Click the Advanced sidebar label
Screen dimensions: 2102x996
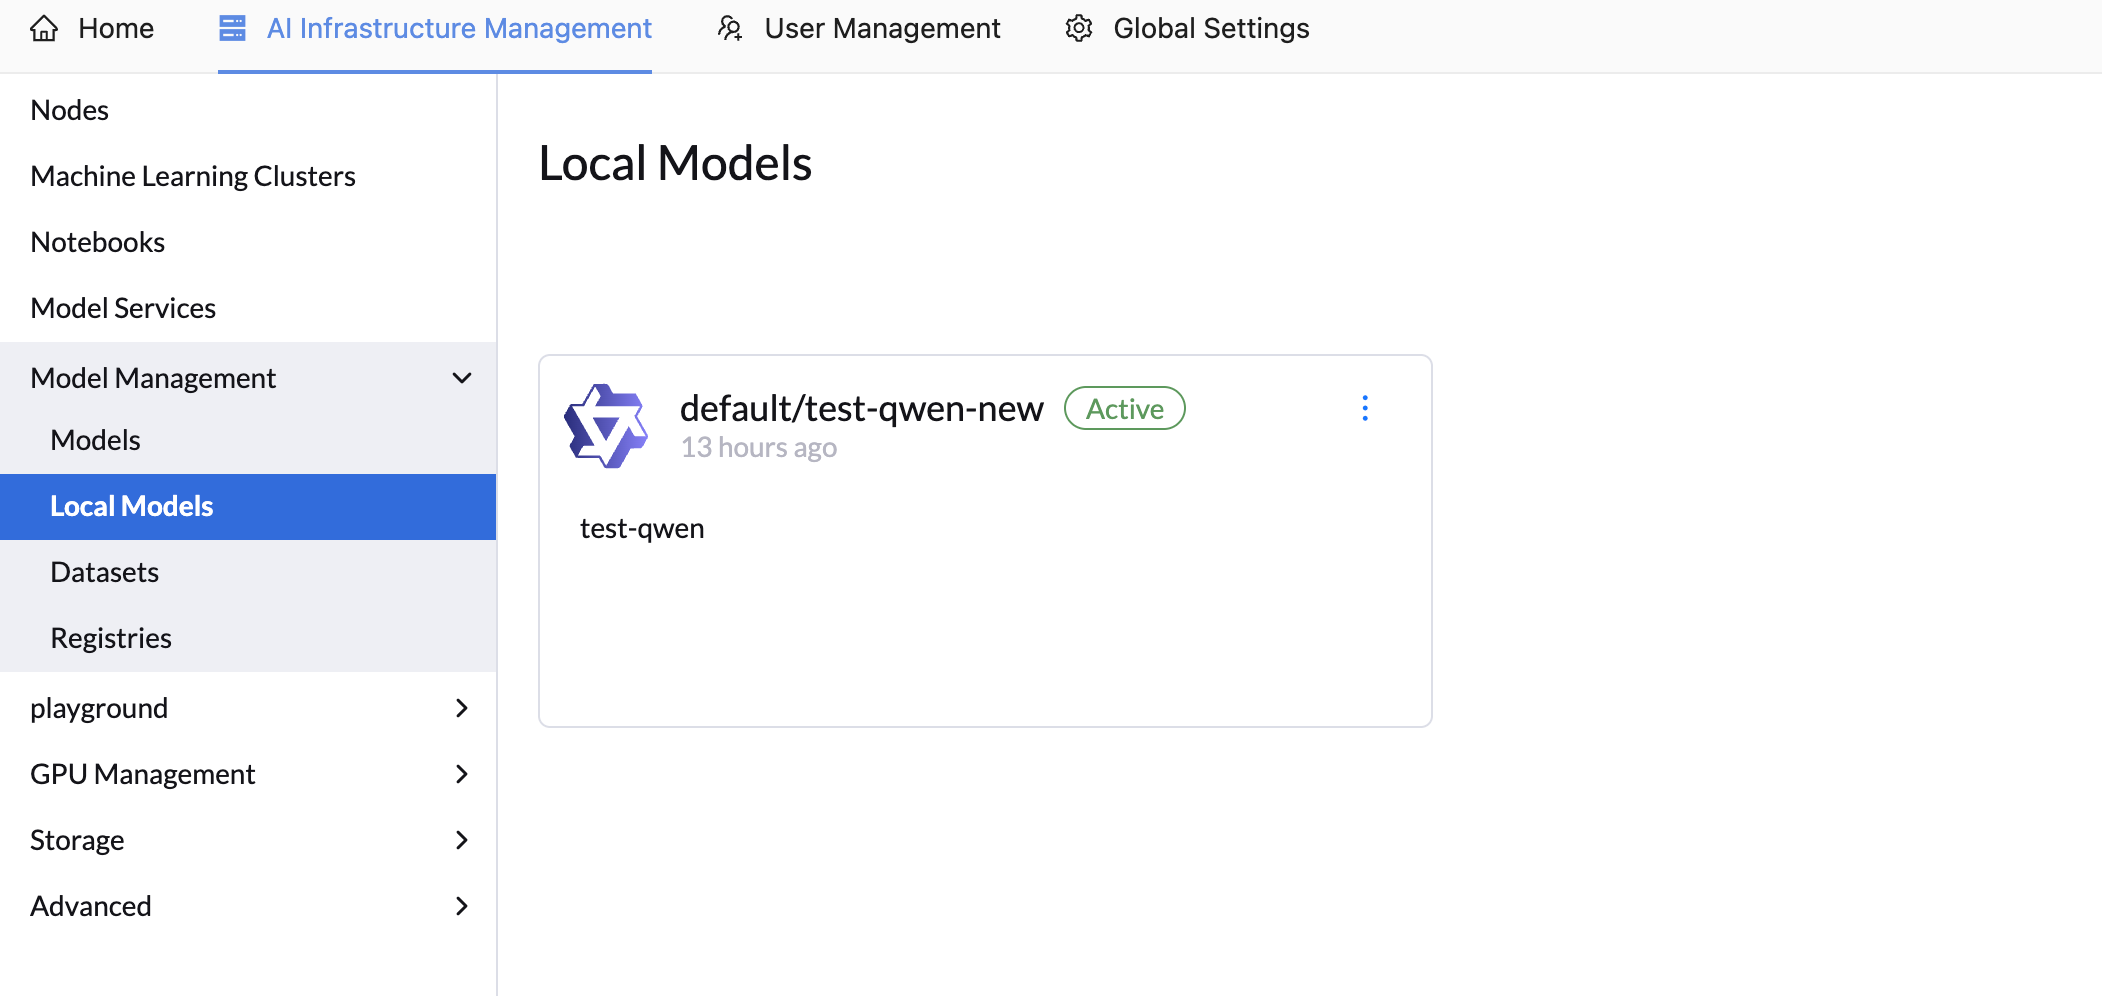pyautogui.click(x=91, y=906)
